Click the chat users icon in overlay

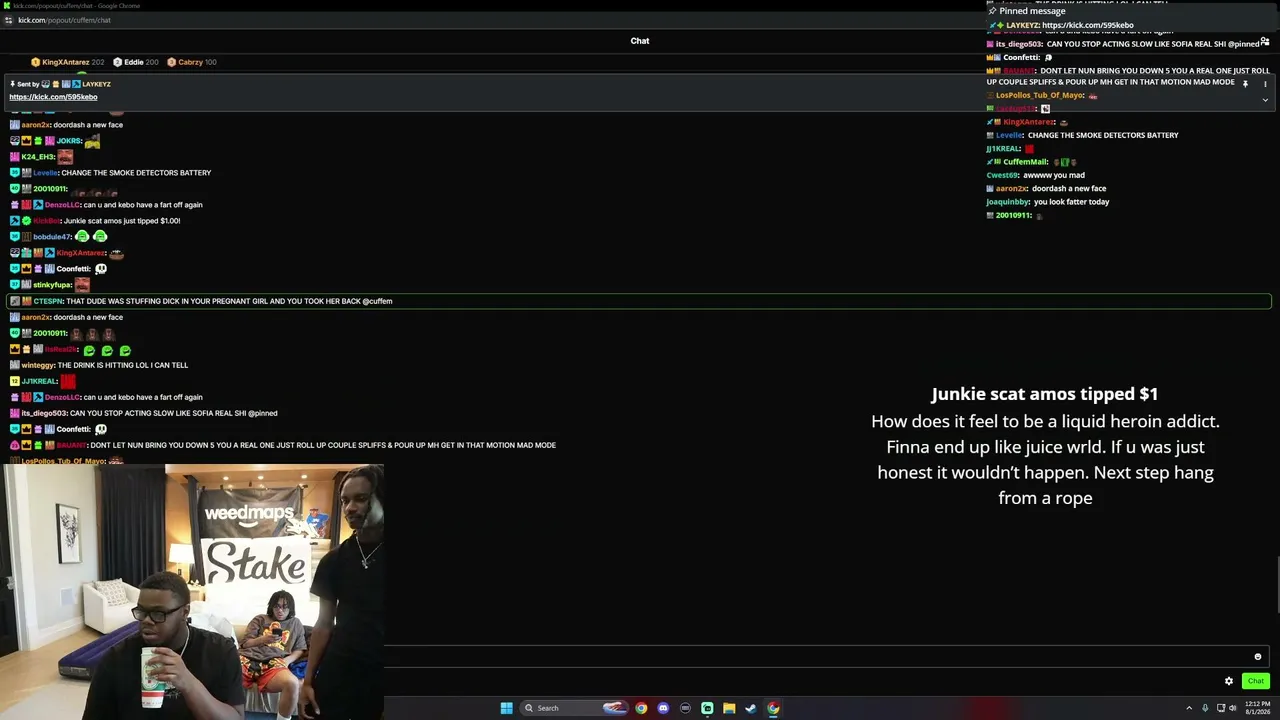coord(1265,42)
